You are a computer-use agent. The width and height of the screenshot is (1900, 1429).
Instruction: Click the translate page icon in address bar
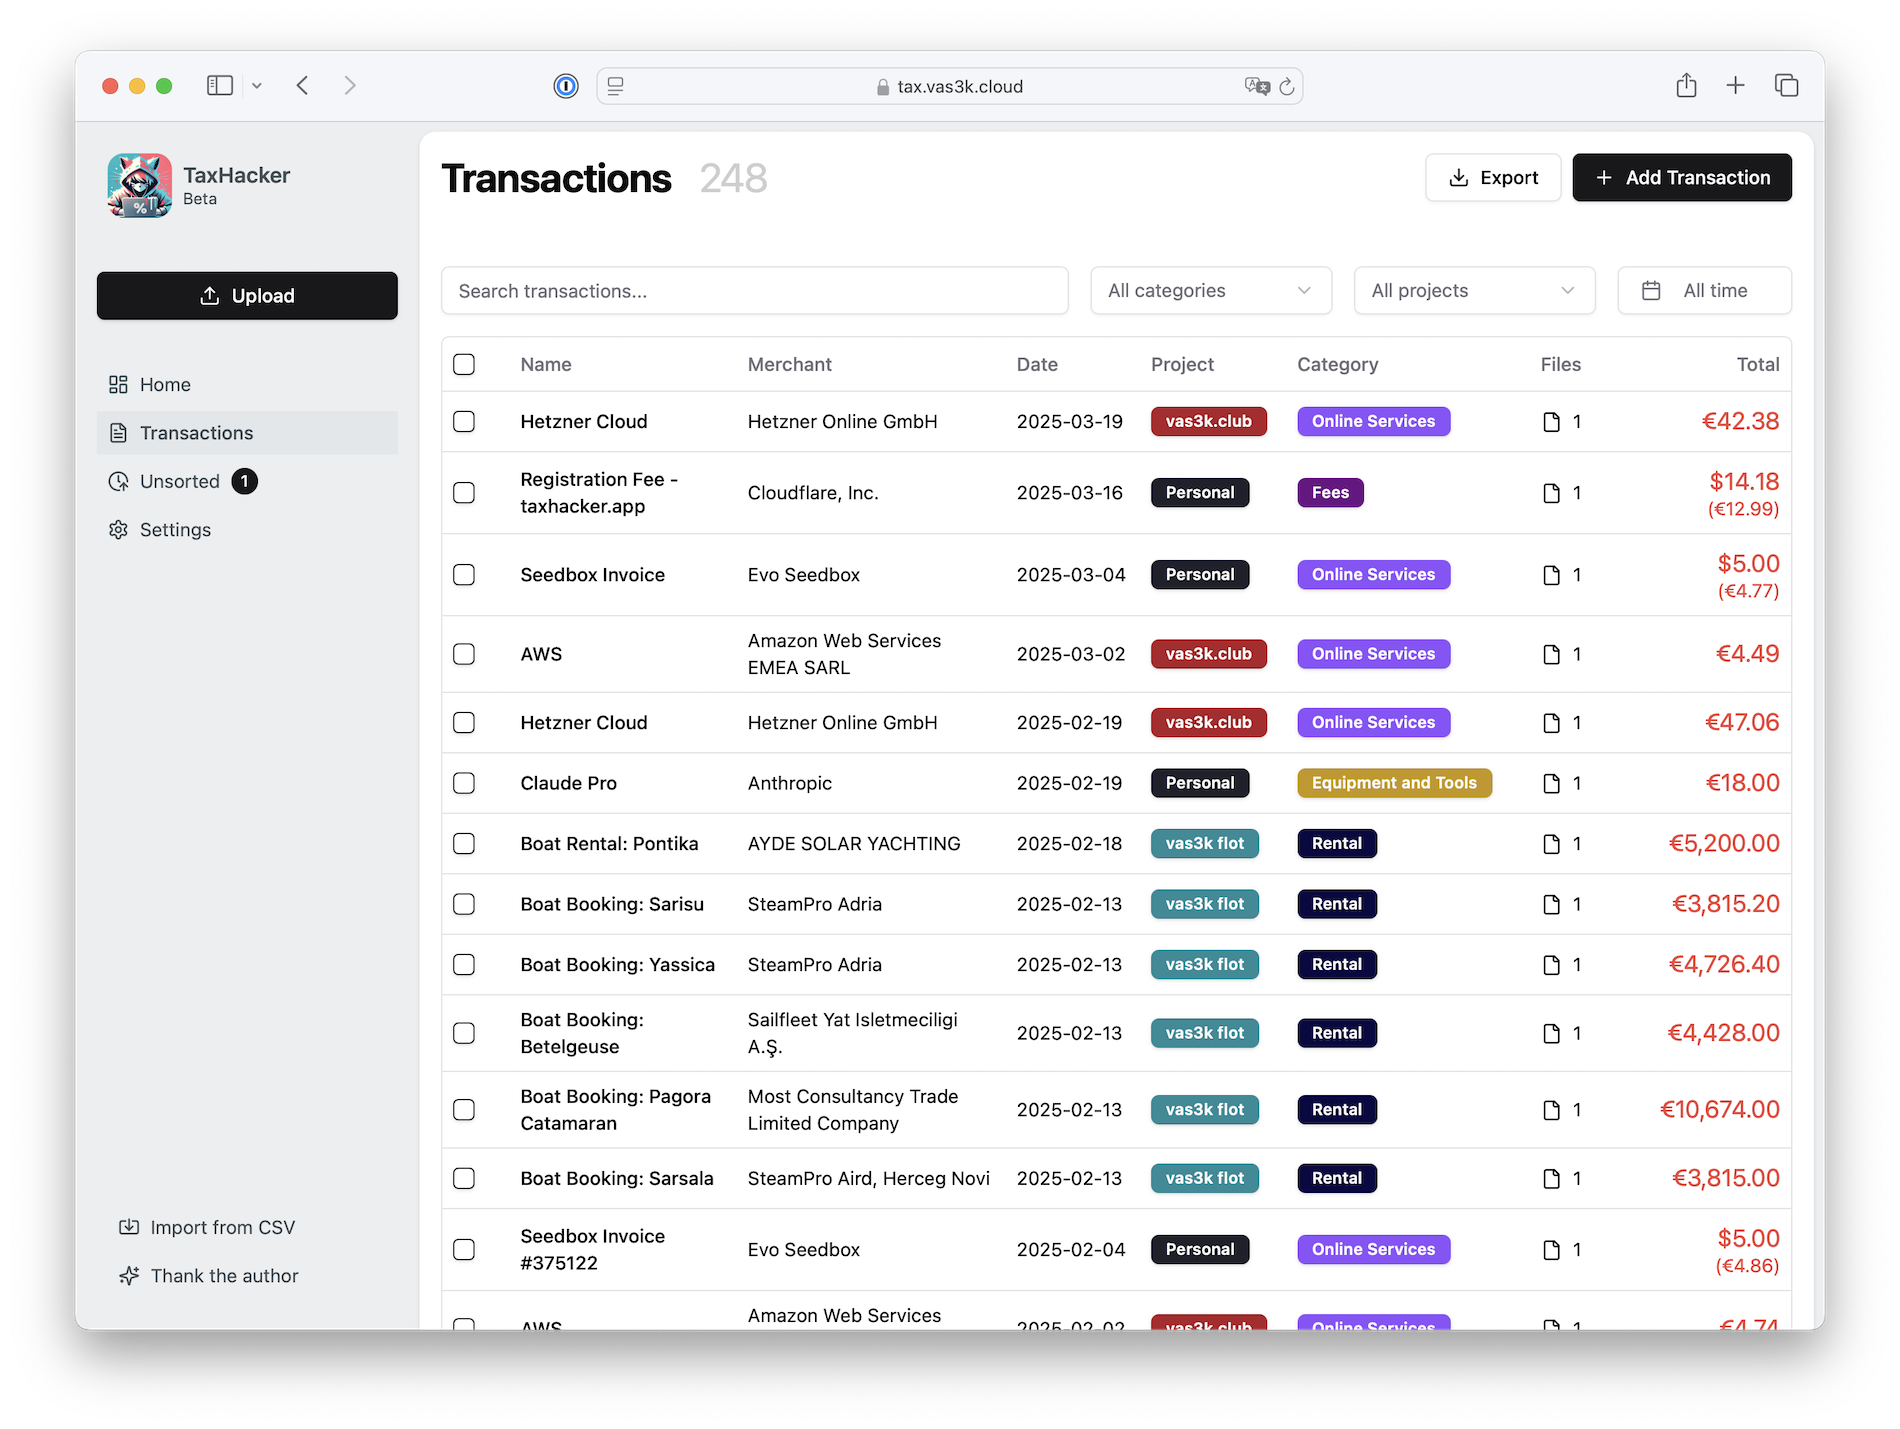coord(1257,86)
